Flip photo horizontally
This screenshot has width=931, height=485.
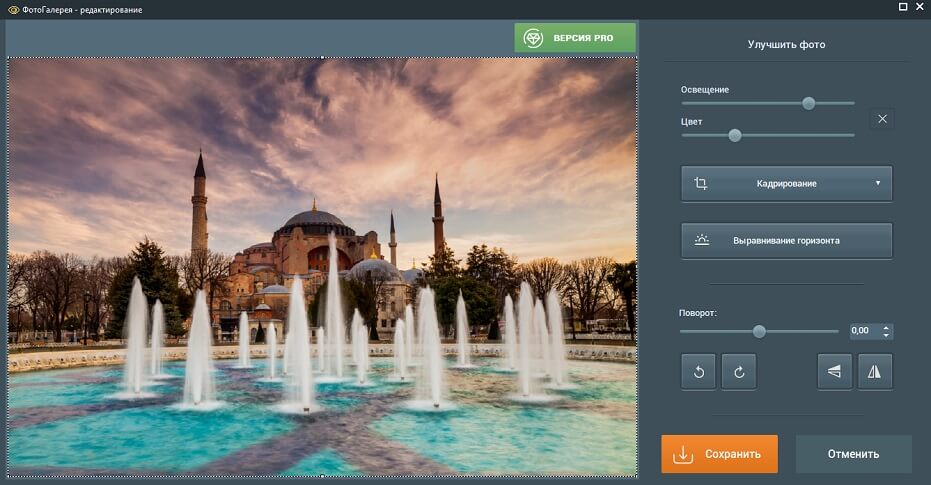click(x=875, y=372)
